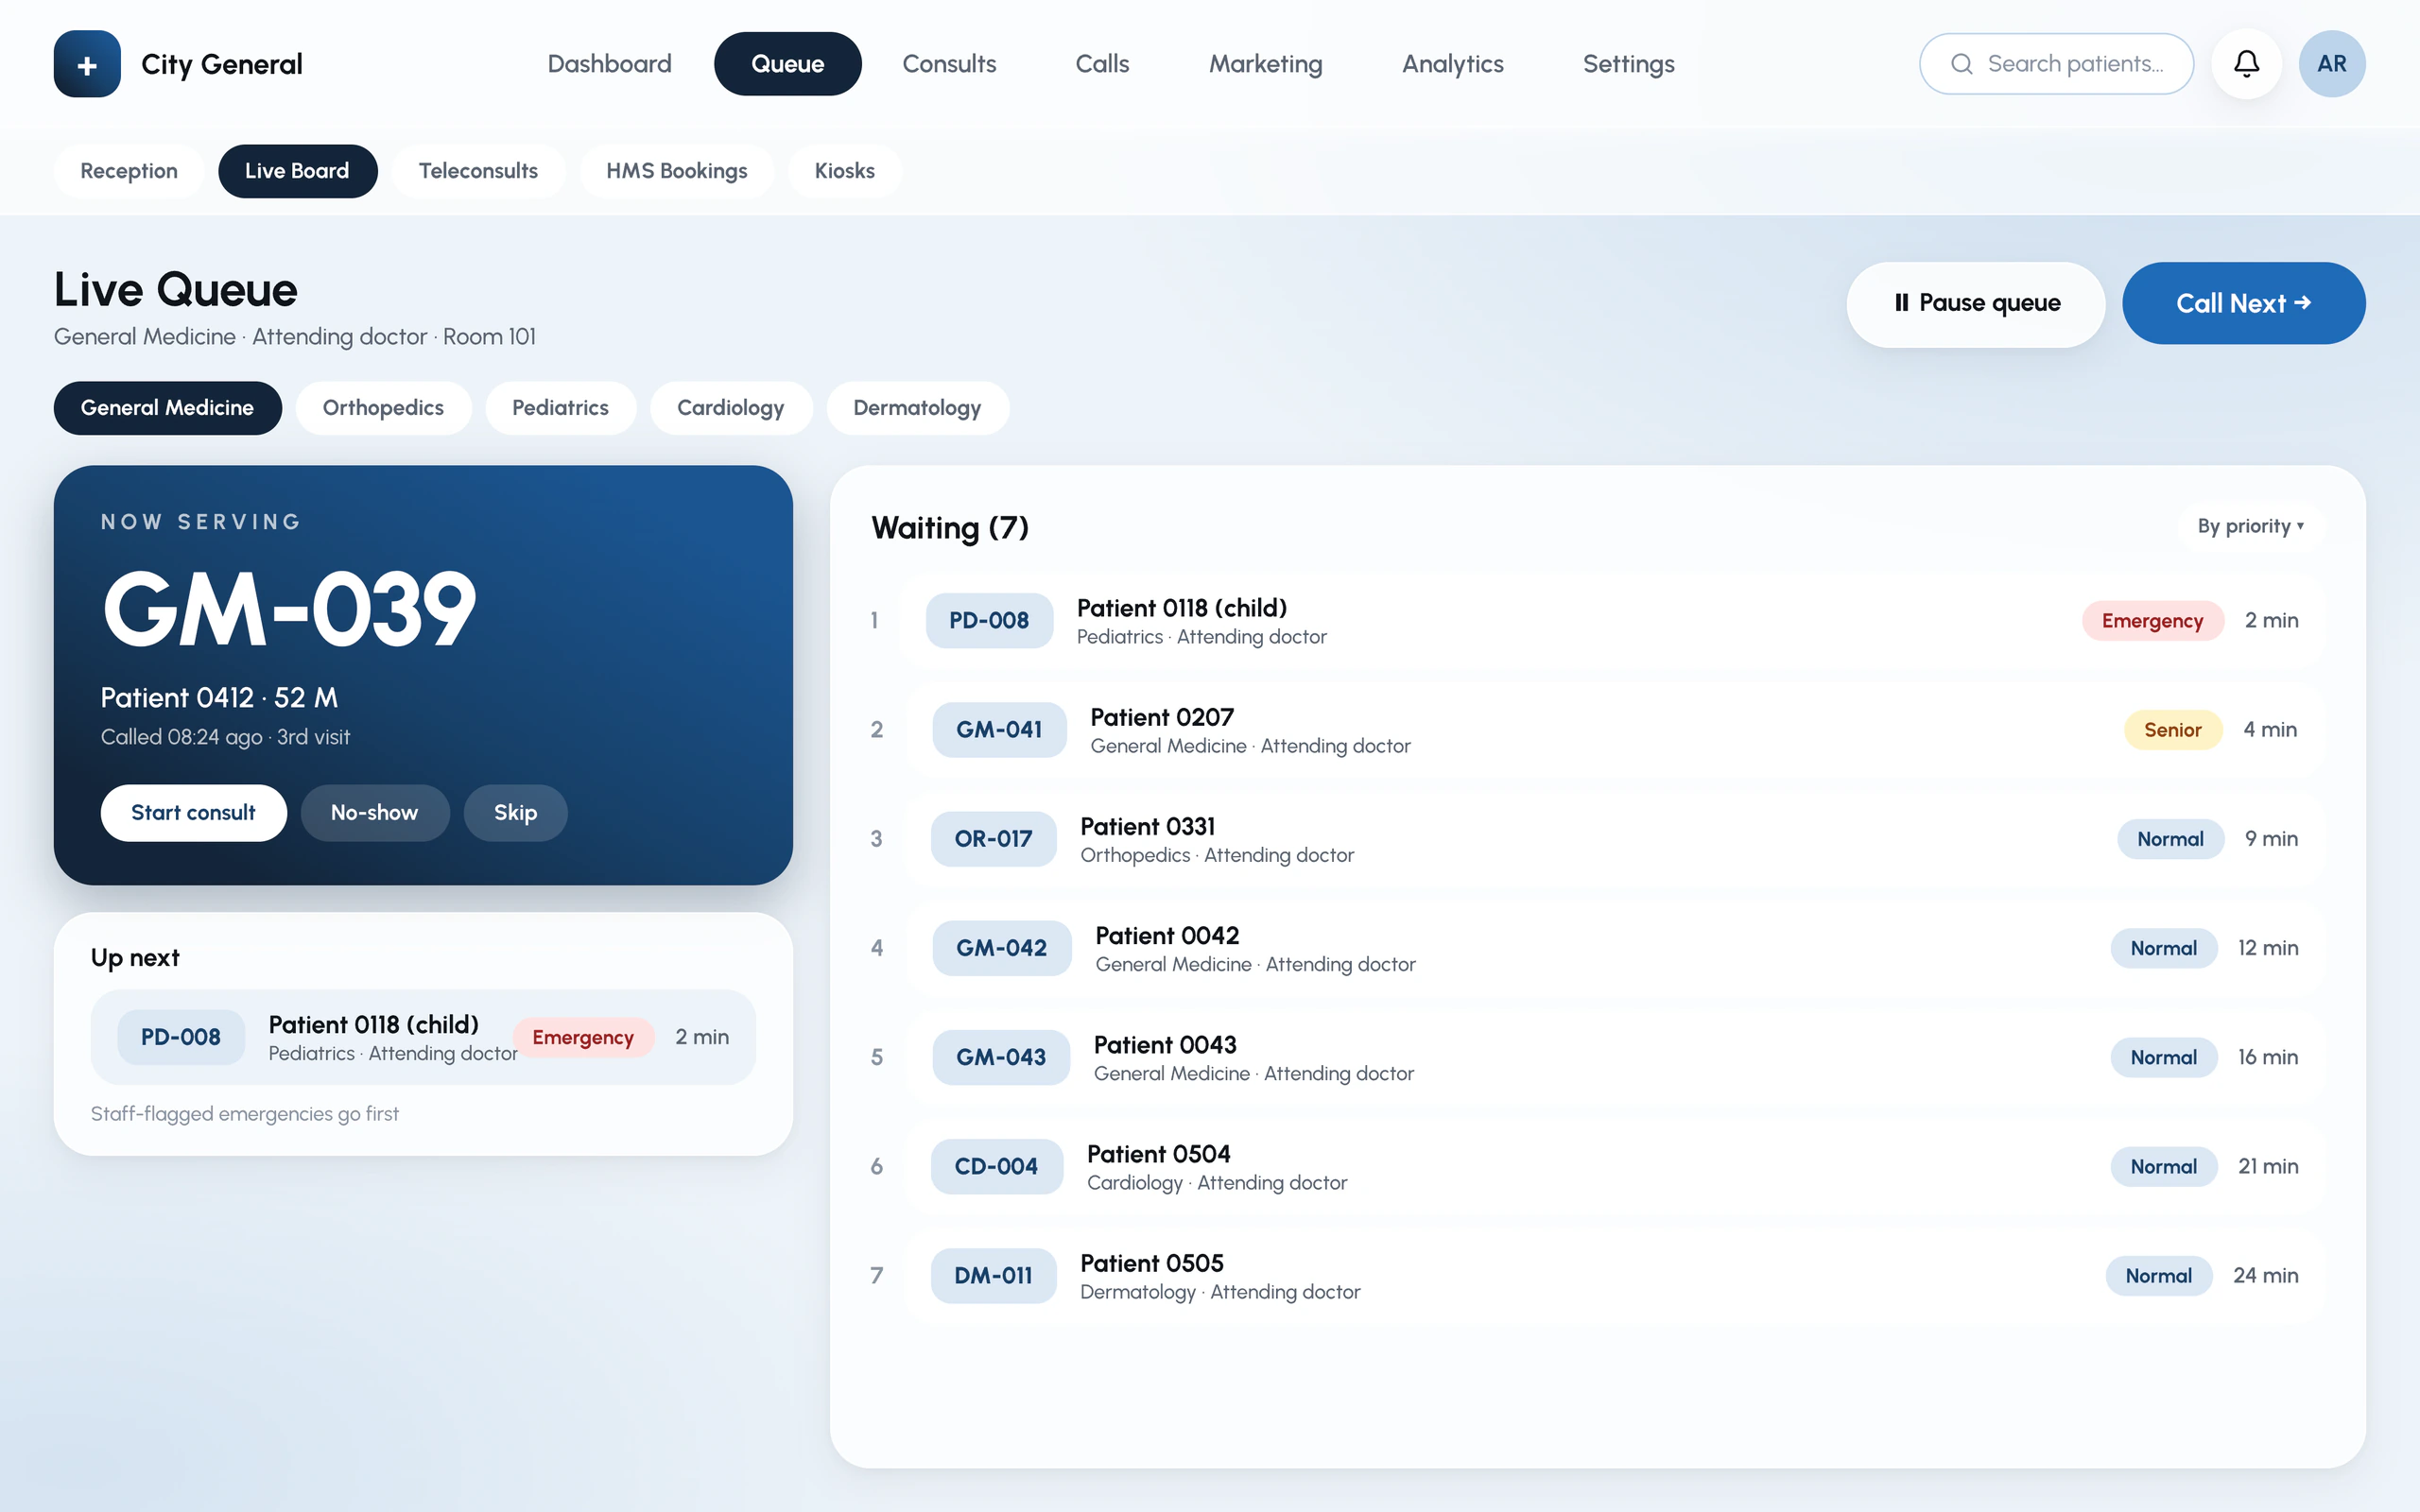Open the Calls section
This screenshot has width=2420, height=1512.
(1102, 64)
